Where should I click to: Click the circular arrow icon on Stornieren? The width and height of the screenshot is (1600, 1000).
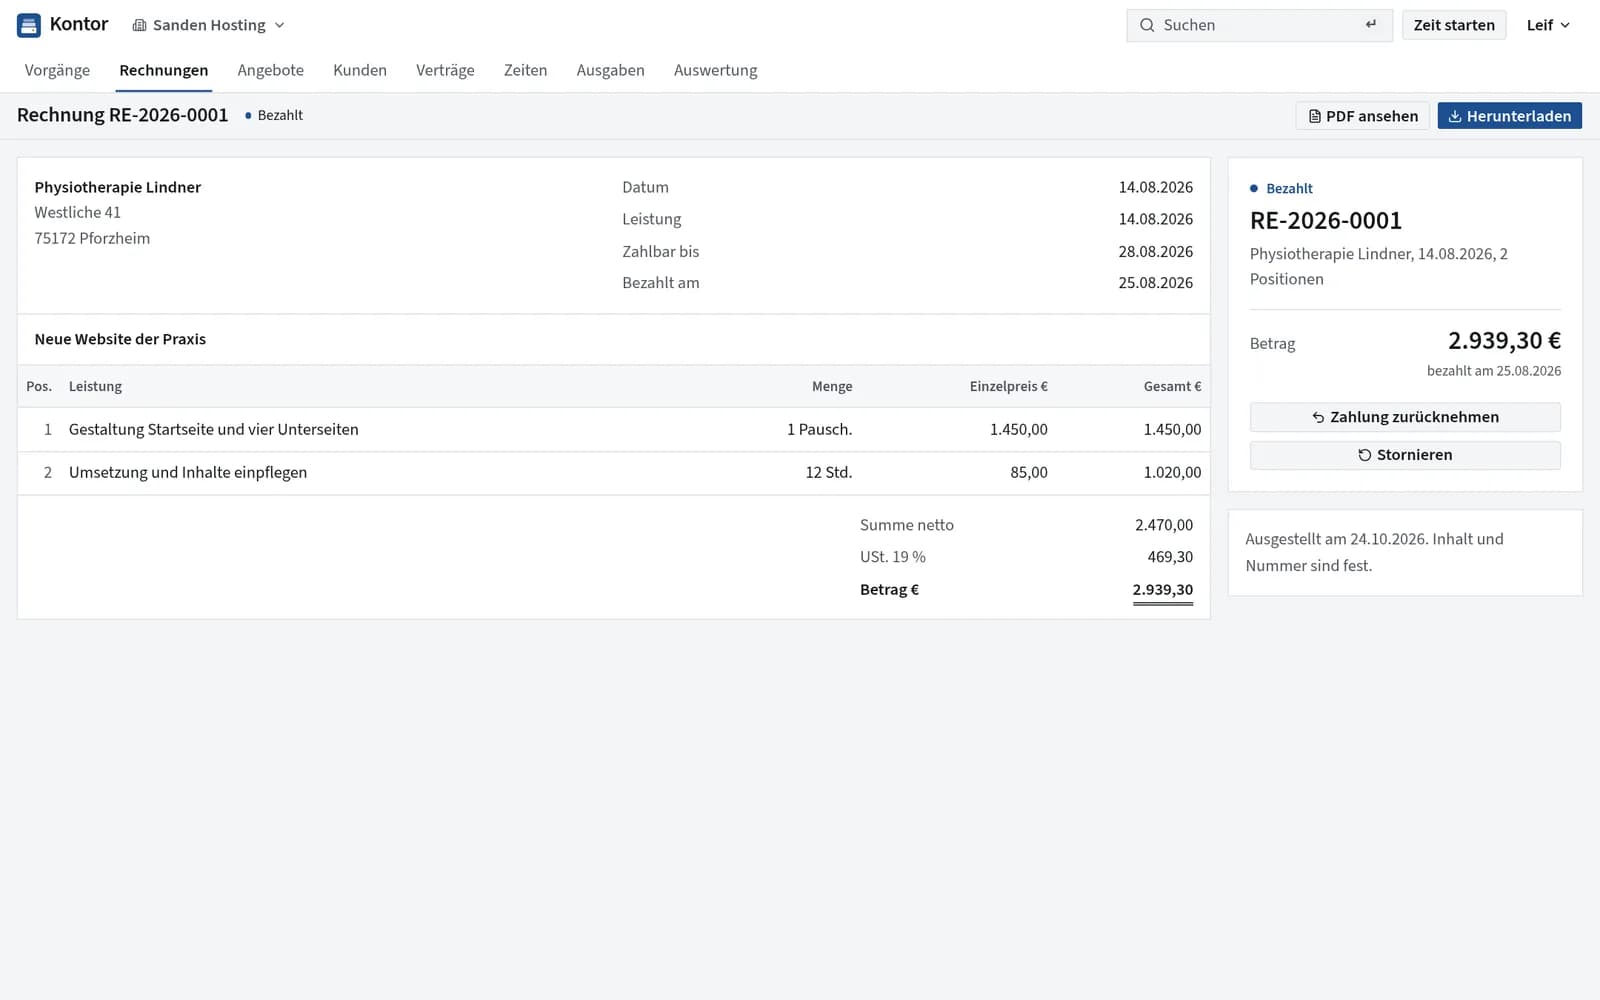[x=1365, y=455]
